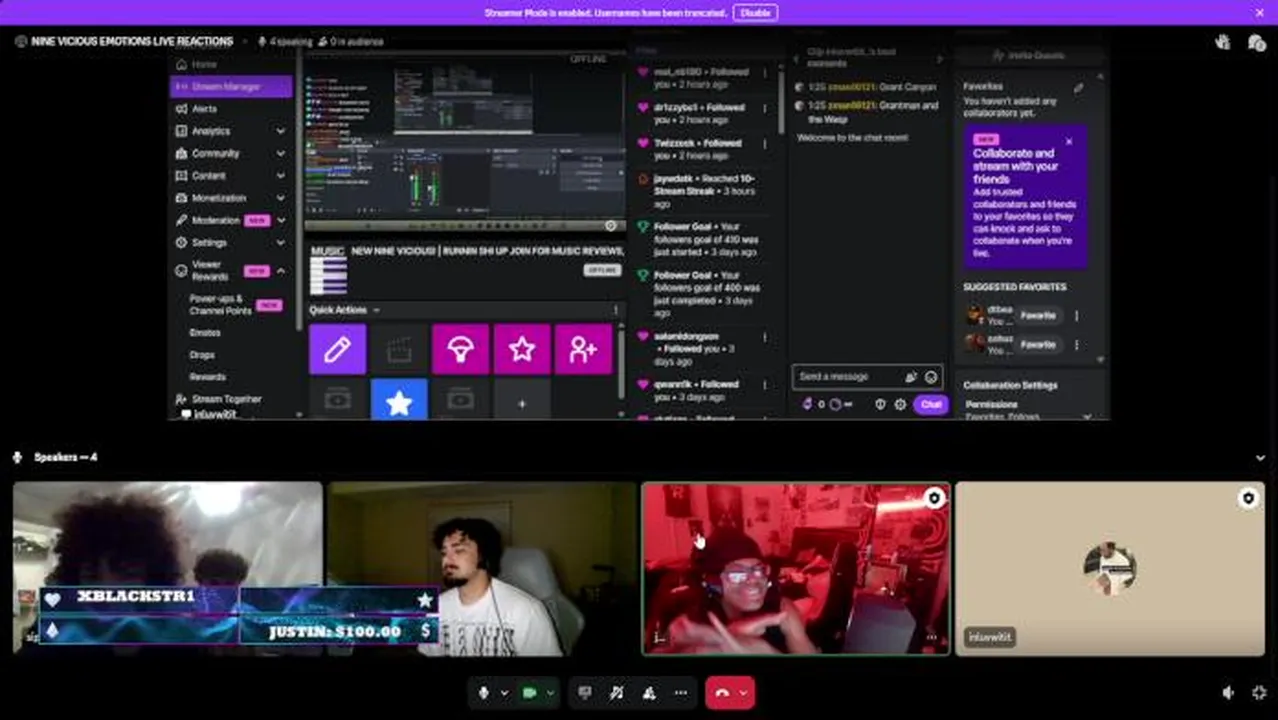Collapse the Viewer Rewards section
The width and height of the screenshot is (1278, 720).
[x=281, y=271]
